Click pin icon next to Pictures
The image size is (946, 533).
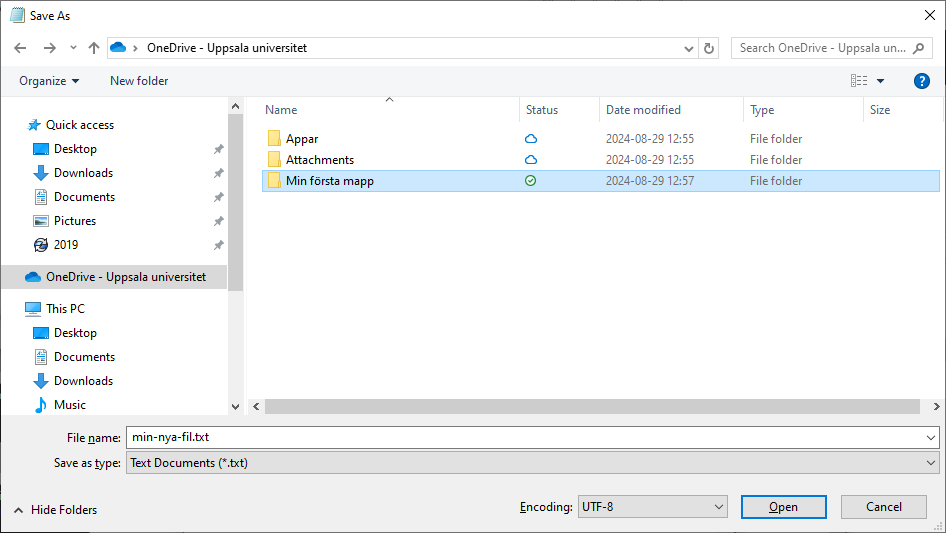pyautogui.click(x=218, y=221)
